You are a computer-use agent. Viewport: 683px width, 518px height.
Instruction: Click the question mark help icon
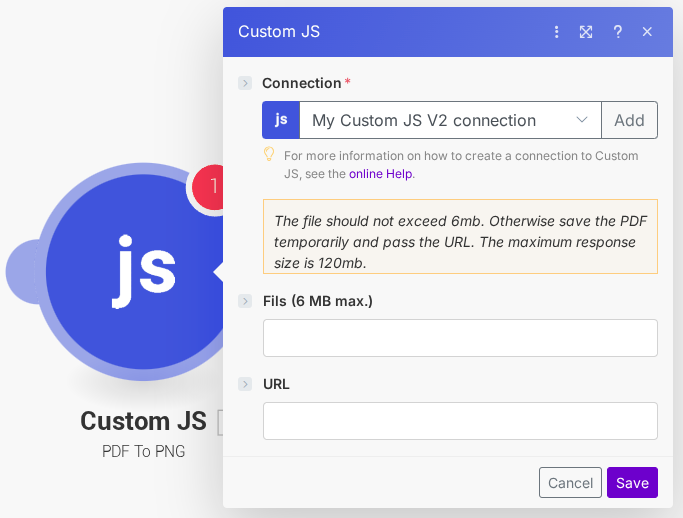tap(618, 32)
